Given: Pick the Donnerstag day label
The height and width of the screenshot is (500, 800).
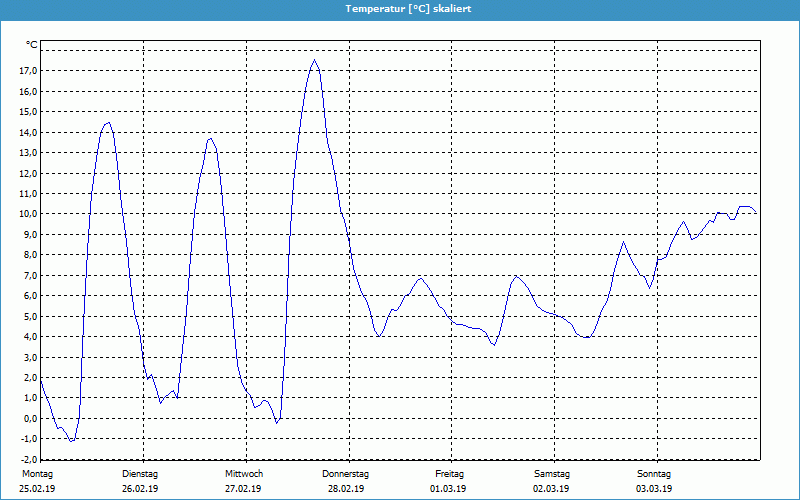Looking at the screenshot, I should (x=346, y=474).
